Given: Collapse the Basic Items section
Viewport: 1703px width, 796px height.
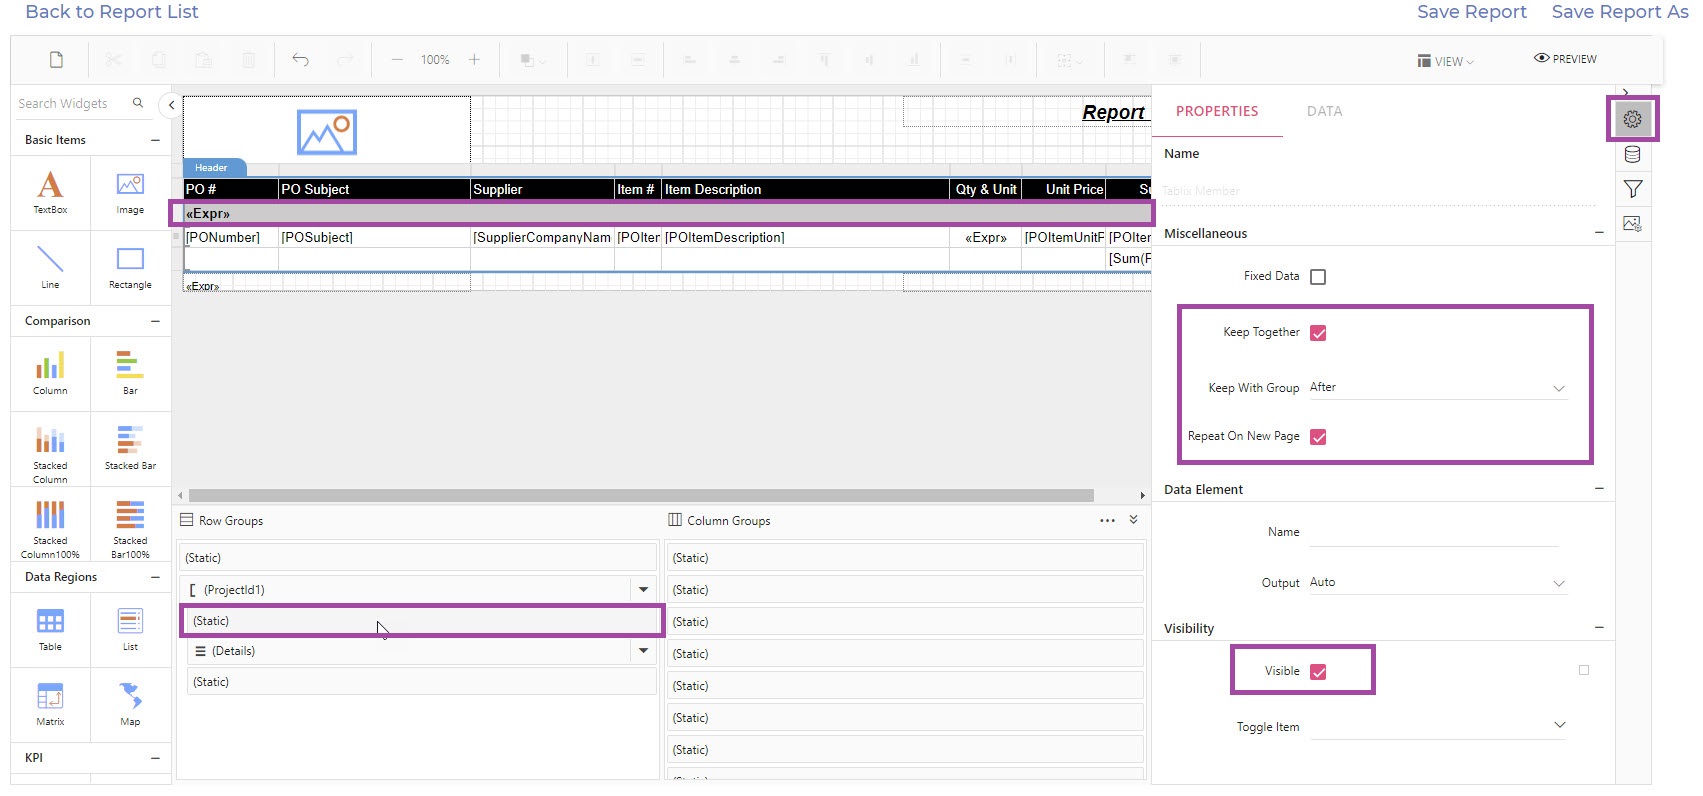Looking at the screenshot, I should (155, 140).
